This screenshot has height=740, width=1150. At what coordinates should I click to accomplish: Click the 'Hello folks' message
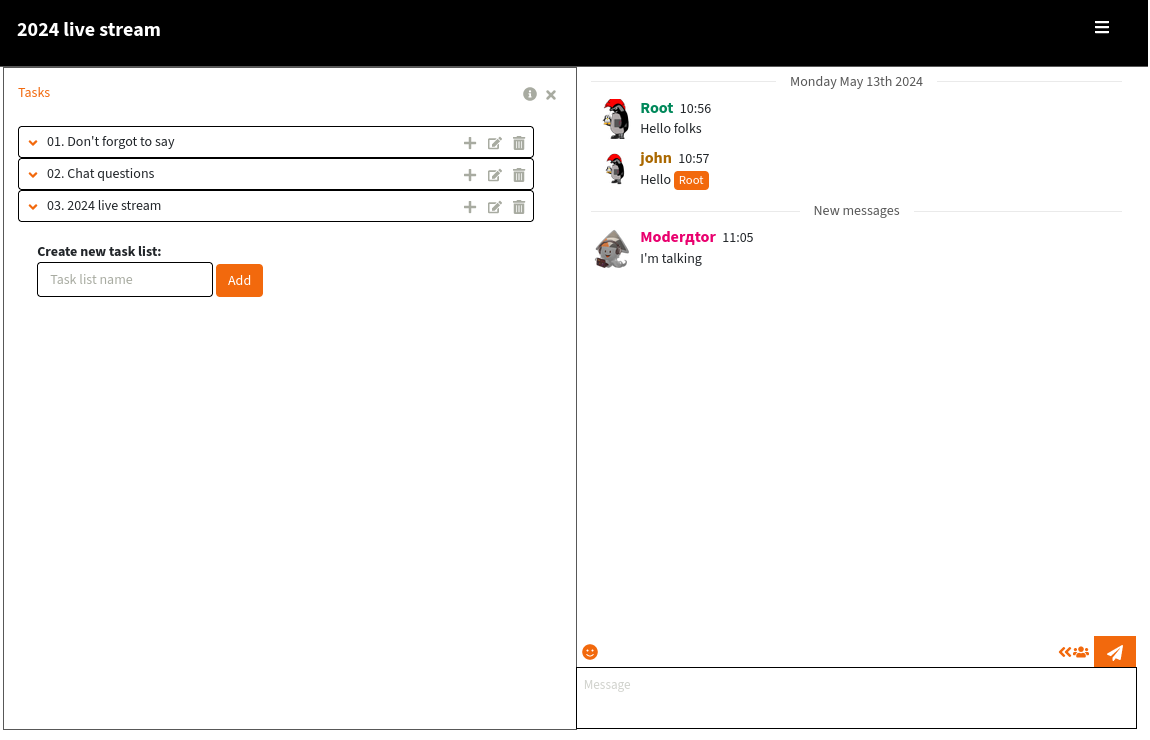click(x=671, y=128)
